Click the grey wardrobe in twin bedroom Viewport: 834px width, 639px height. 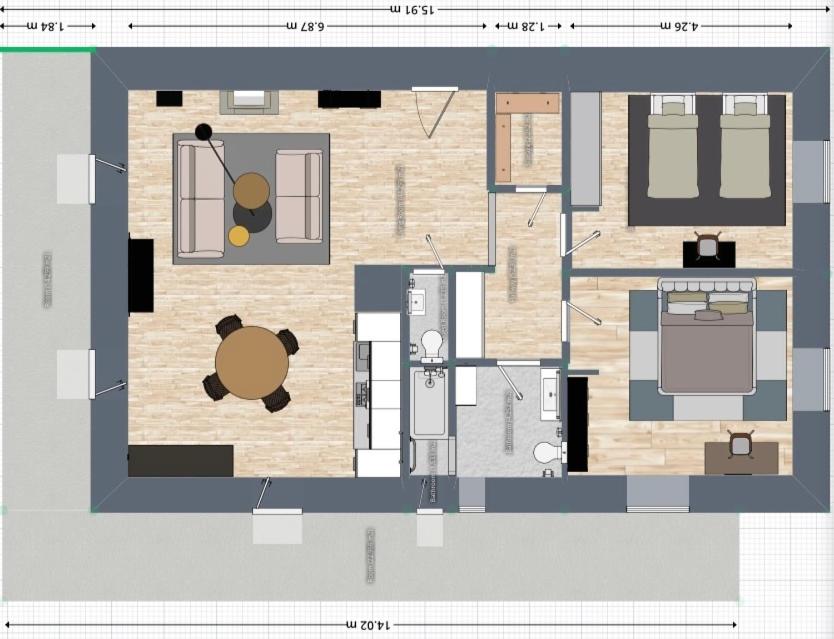pyautogui.click(x=586, y=149)
